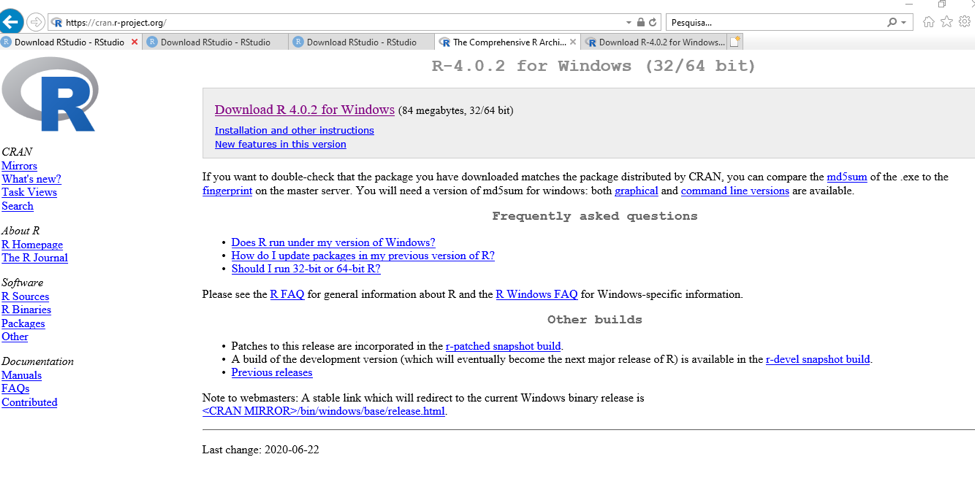Open Mirrors in sidebar
Viewport: 975px width, 479px height.
tap(19, 165)
